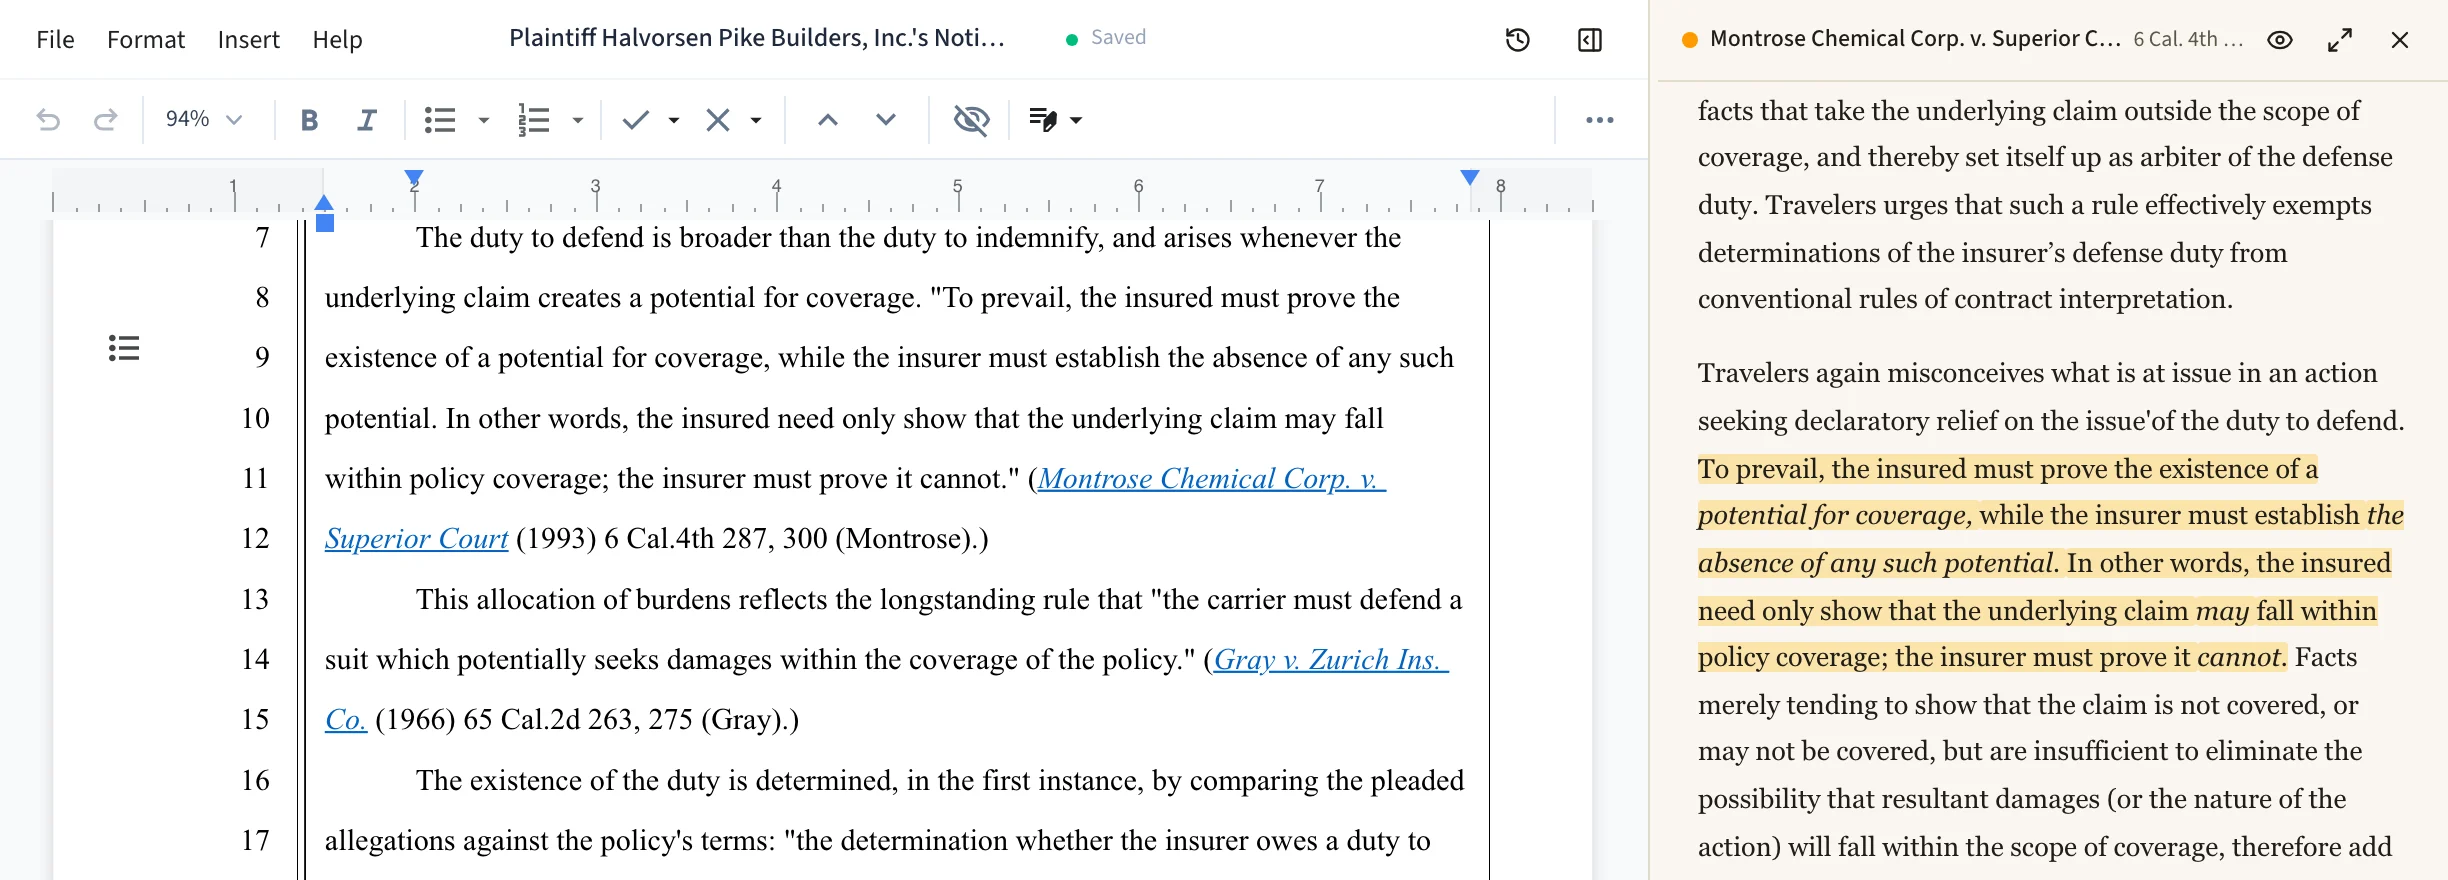
Task: Click the 6 Cal. 4th citation label
Action: 2187,40
